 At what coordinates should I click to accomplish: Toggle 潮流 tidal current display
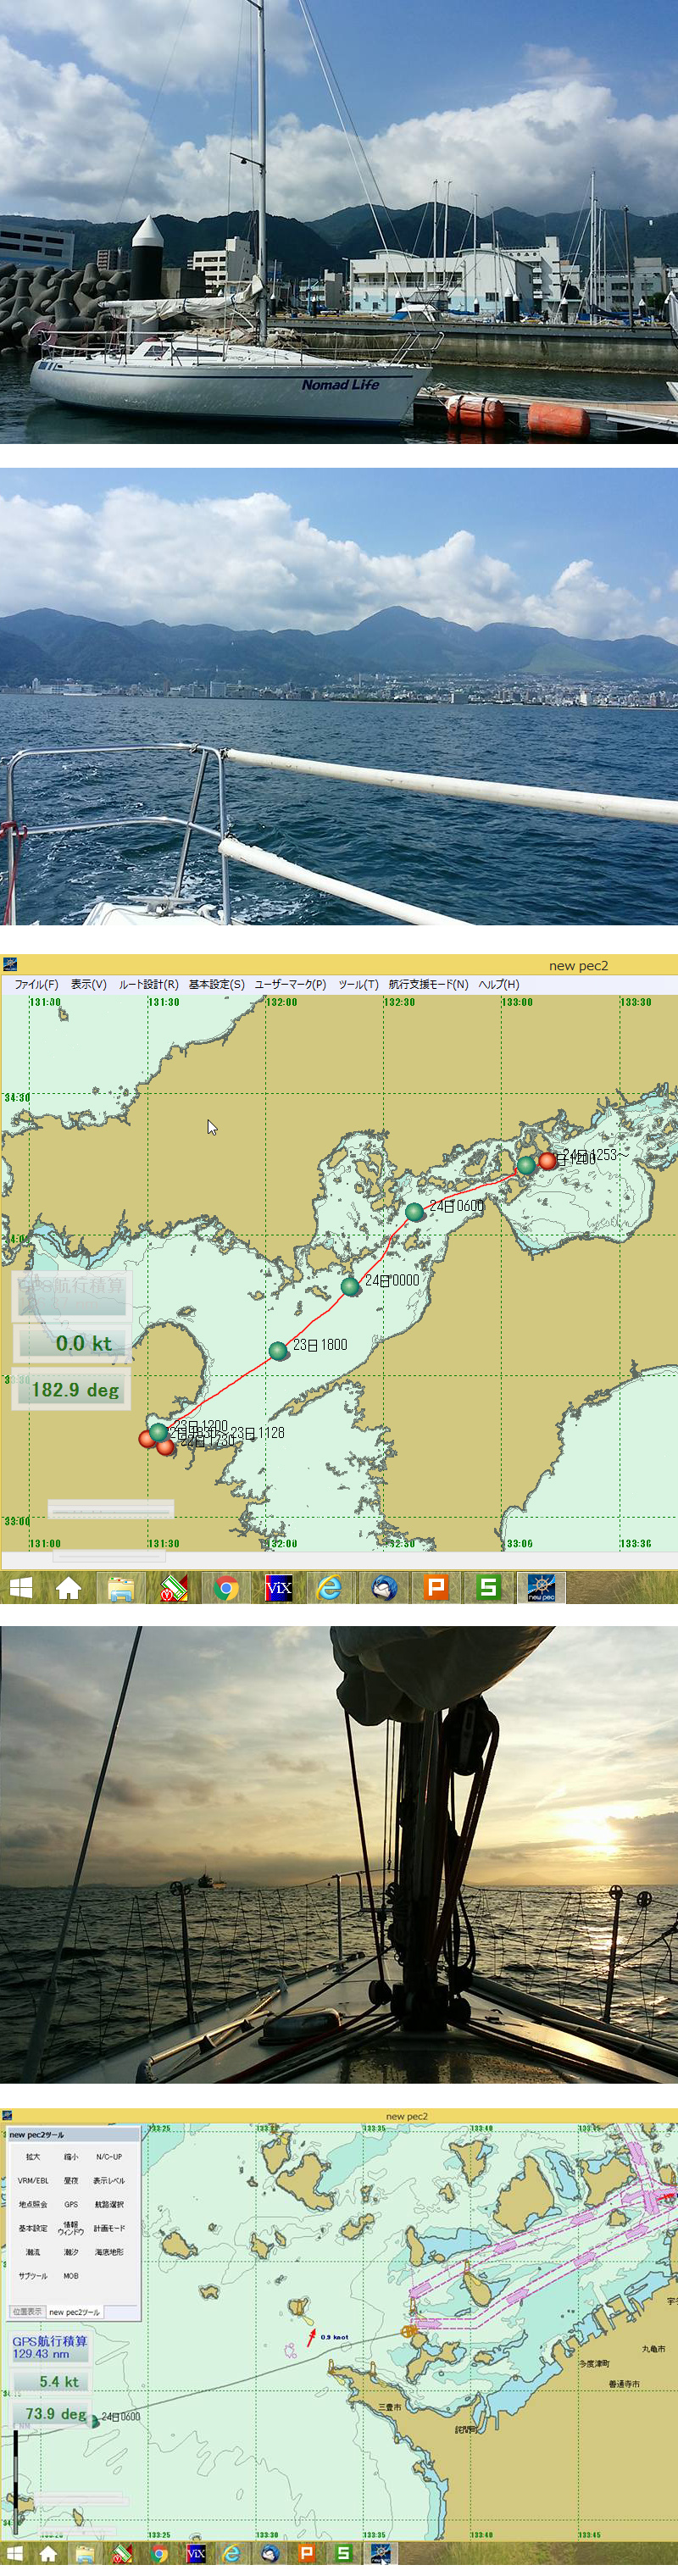(33, 2253)
